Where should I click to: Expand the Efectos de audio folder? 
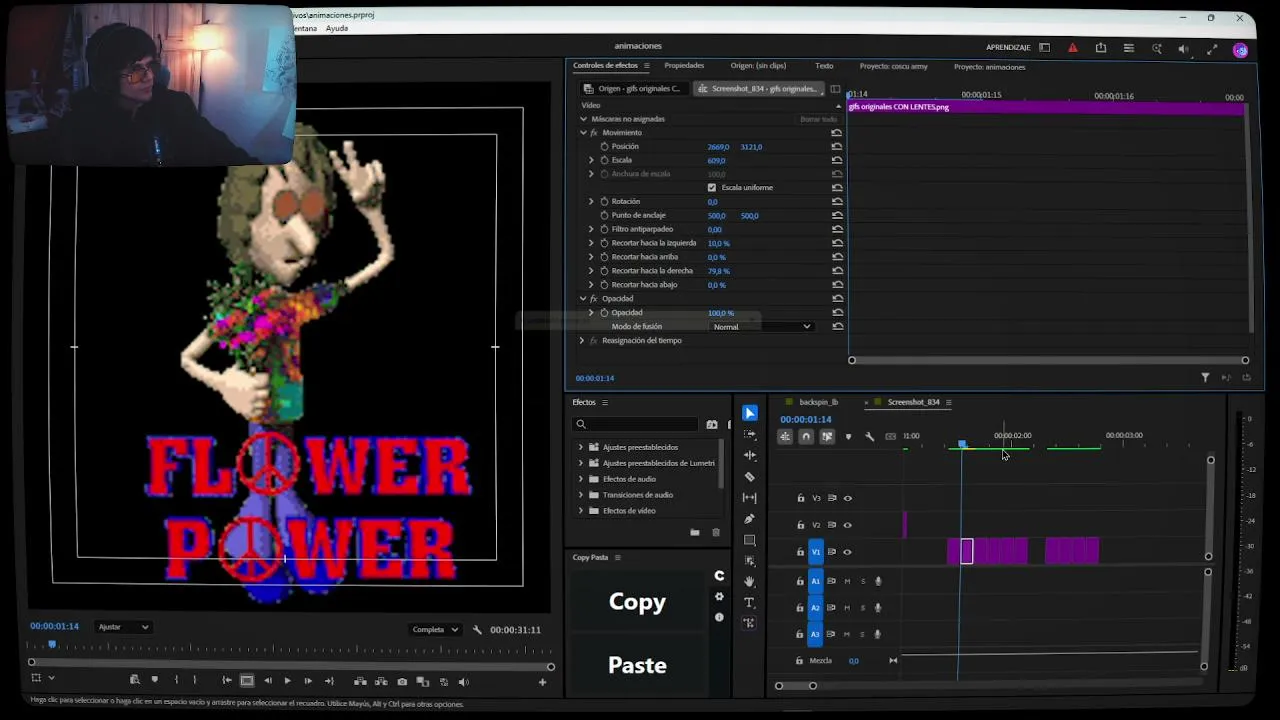pos(581,479)
